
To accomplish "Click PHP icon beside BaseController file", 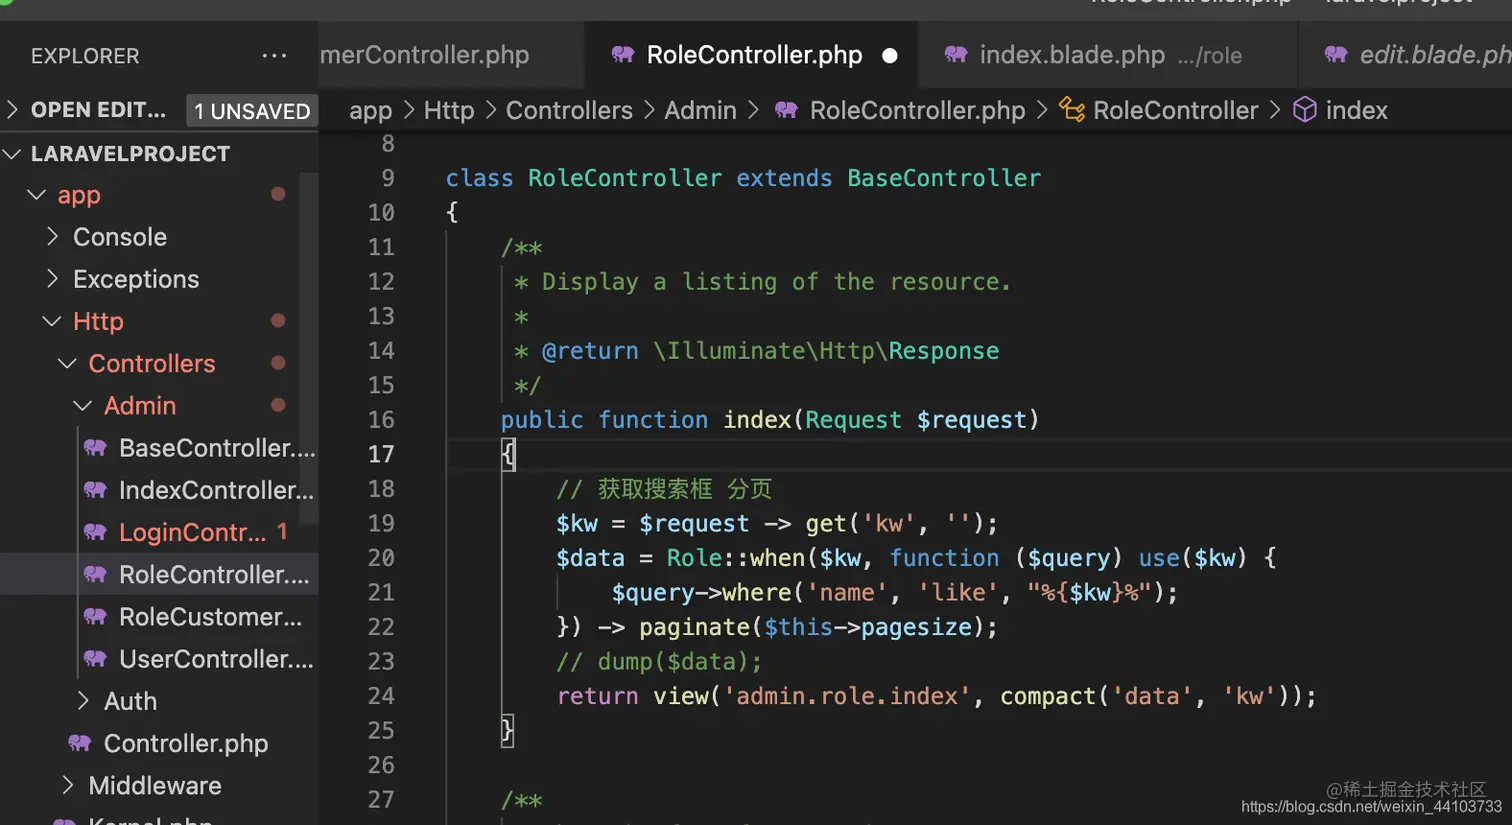I will pyautogui.click(x=96, y=448).
